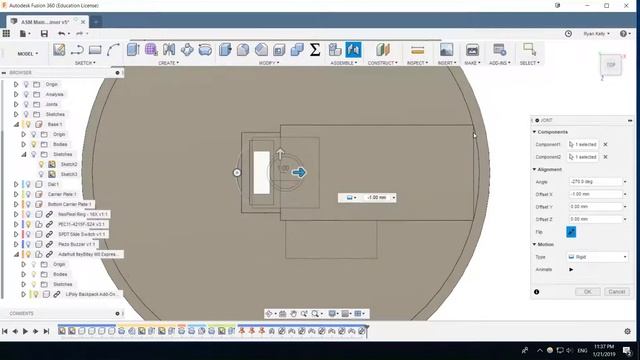
Task: Toggle visibility bulb for Piezo Buzzer
Action: pyautogui.click(x=28, y=244)
